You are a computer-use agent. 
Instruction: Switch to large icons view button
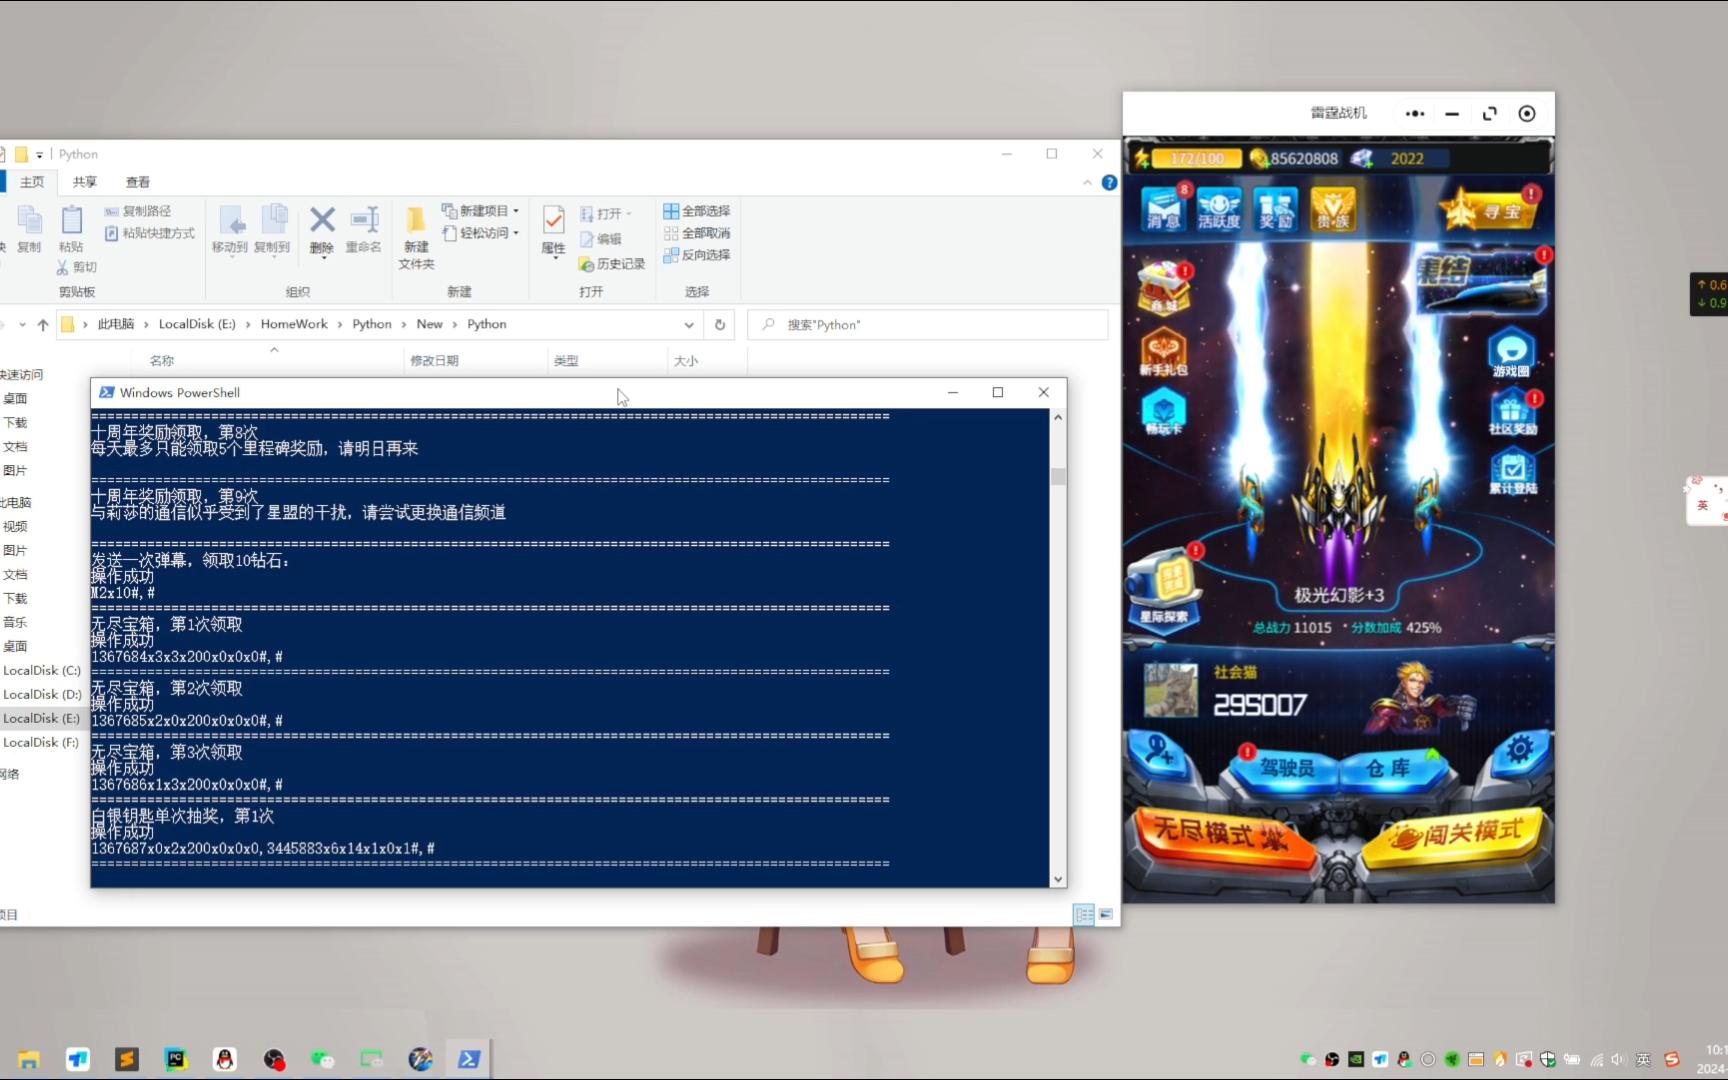(1106, 914)
